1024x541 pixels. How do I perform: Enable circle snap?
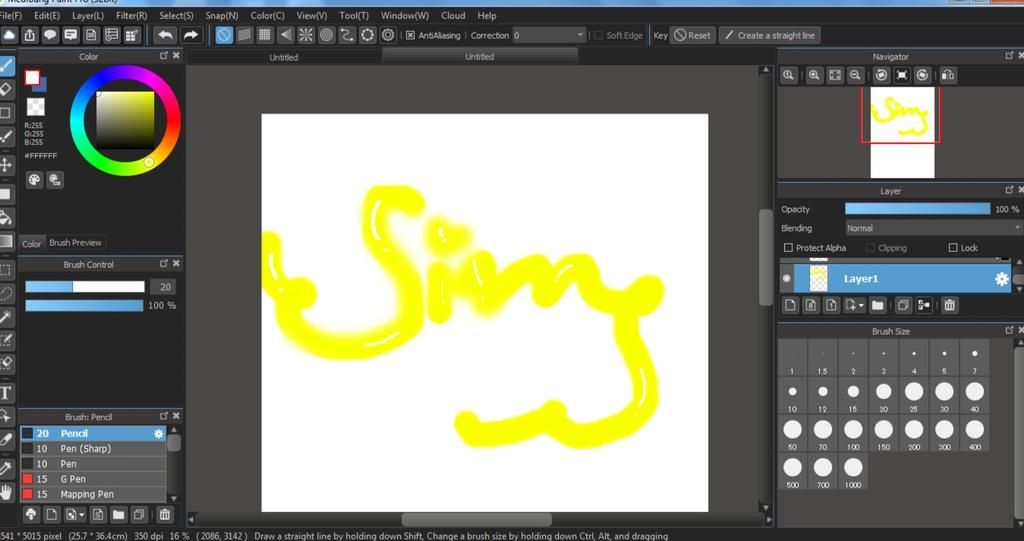coord(327,35)
